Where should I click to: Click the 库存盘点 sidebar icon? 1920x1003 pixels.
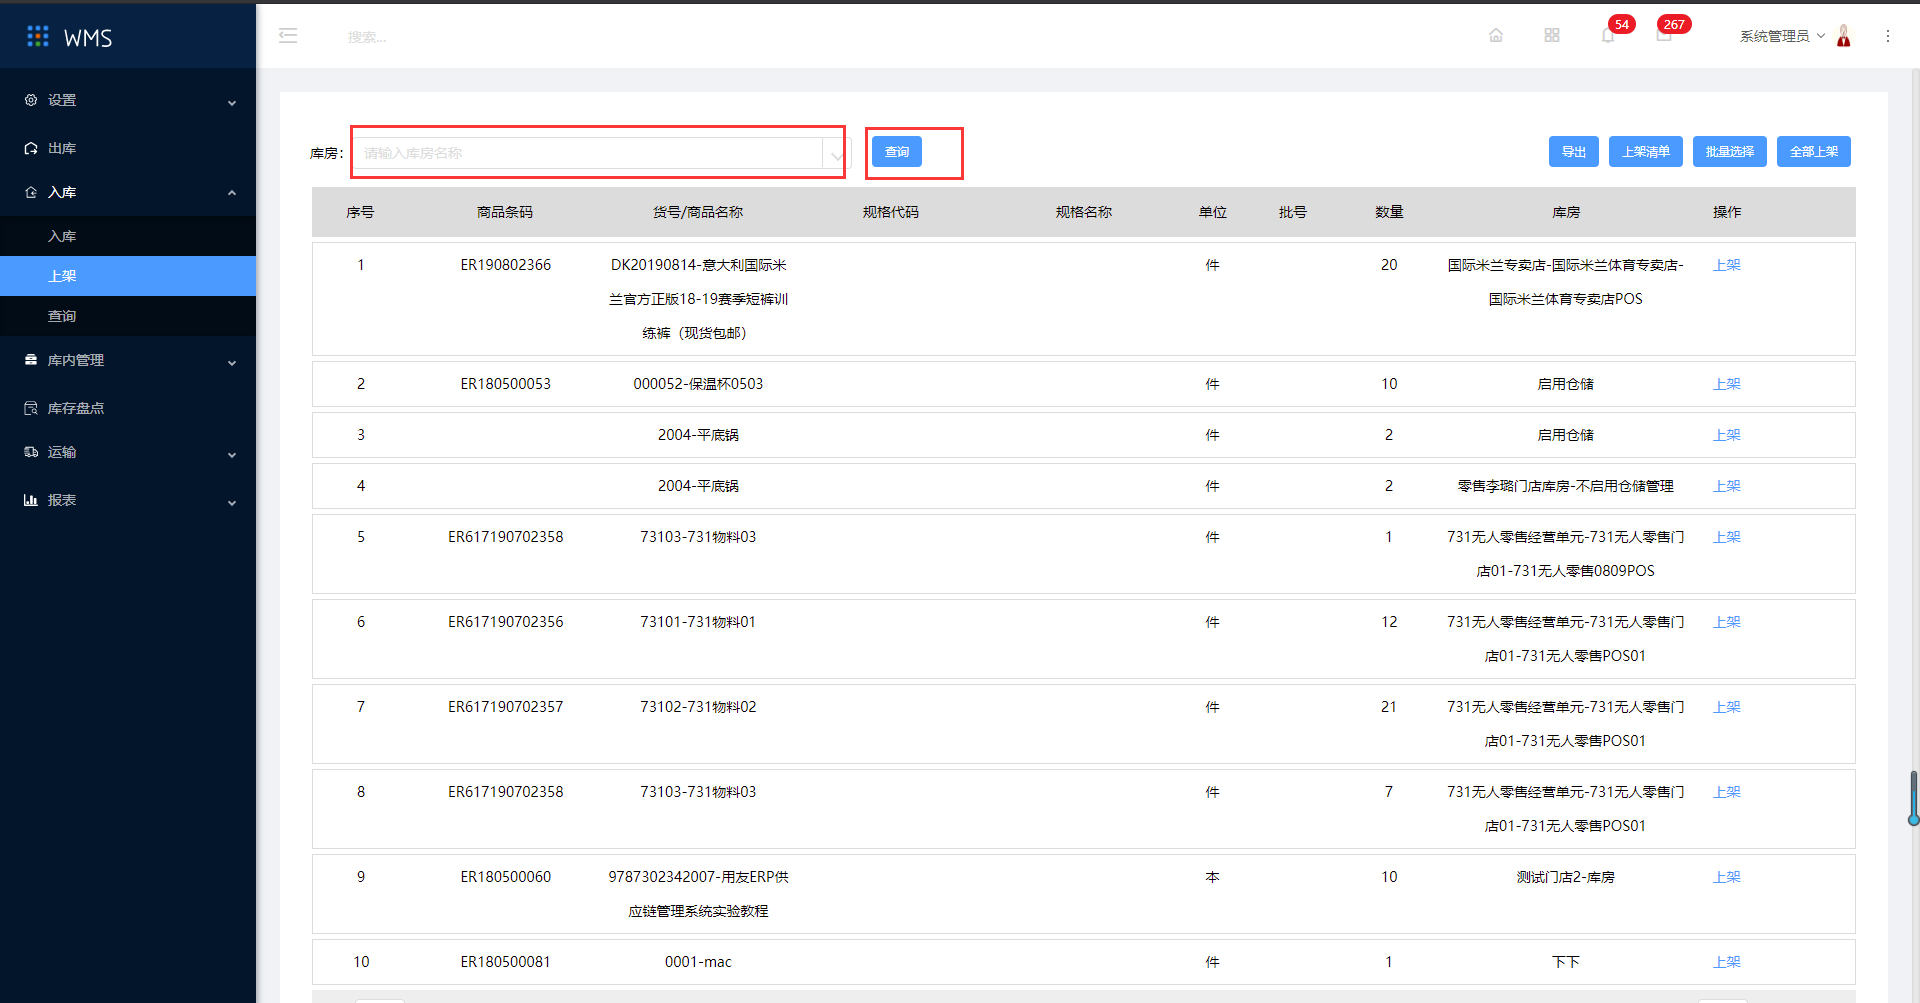31,408
